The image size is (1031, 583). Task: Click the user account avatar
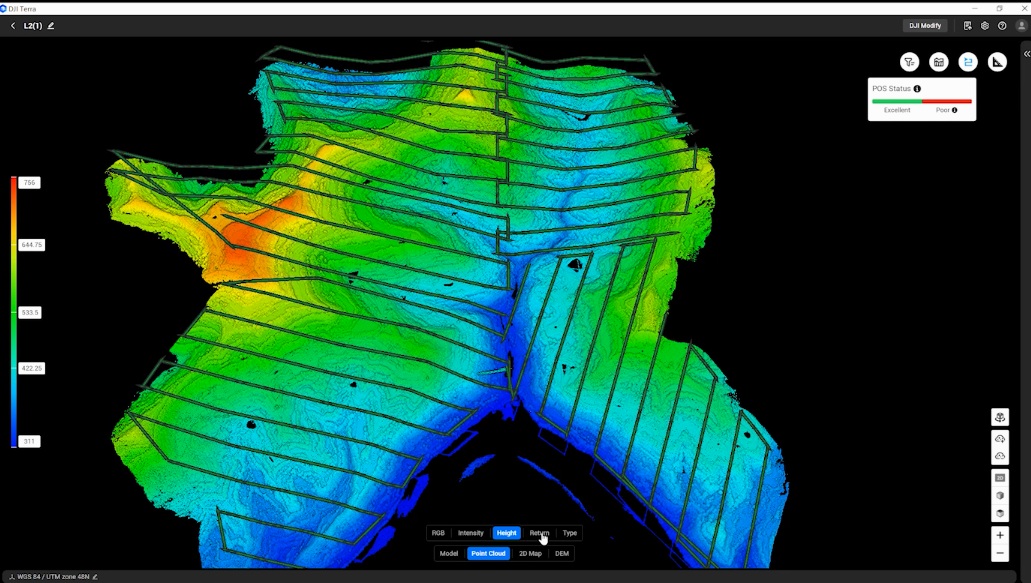pyautogui.click(x=1021, y=26)
